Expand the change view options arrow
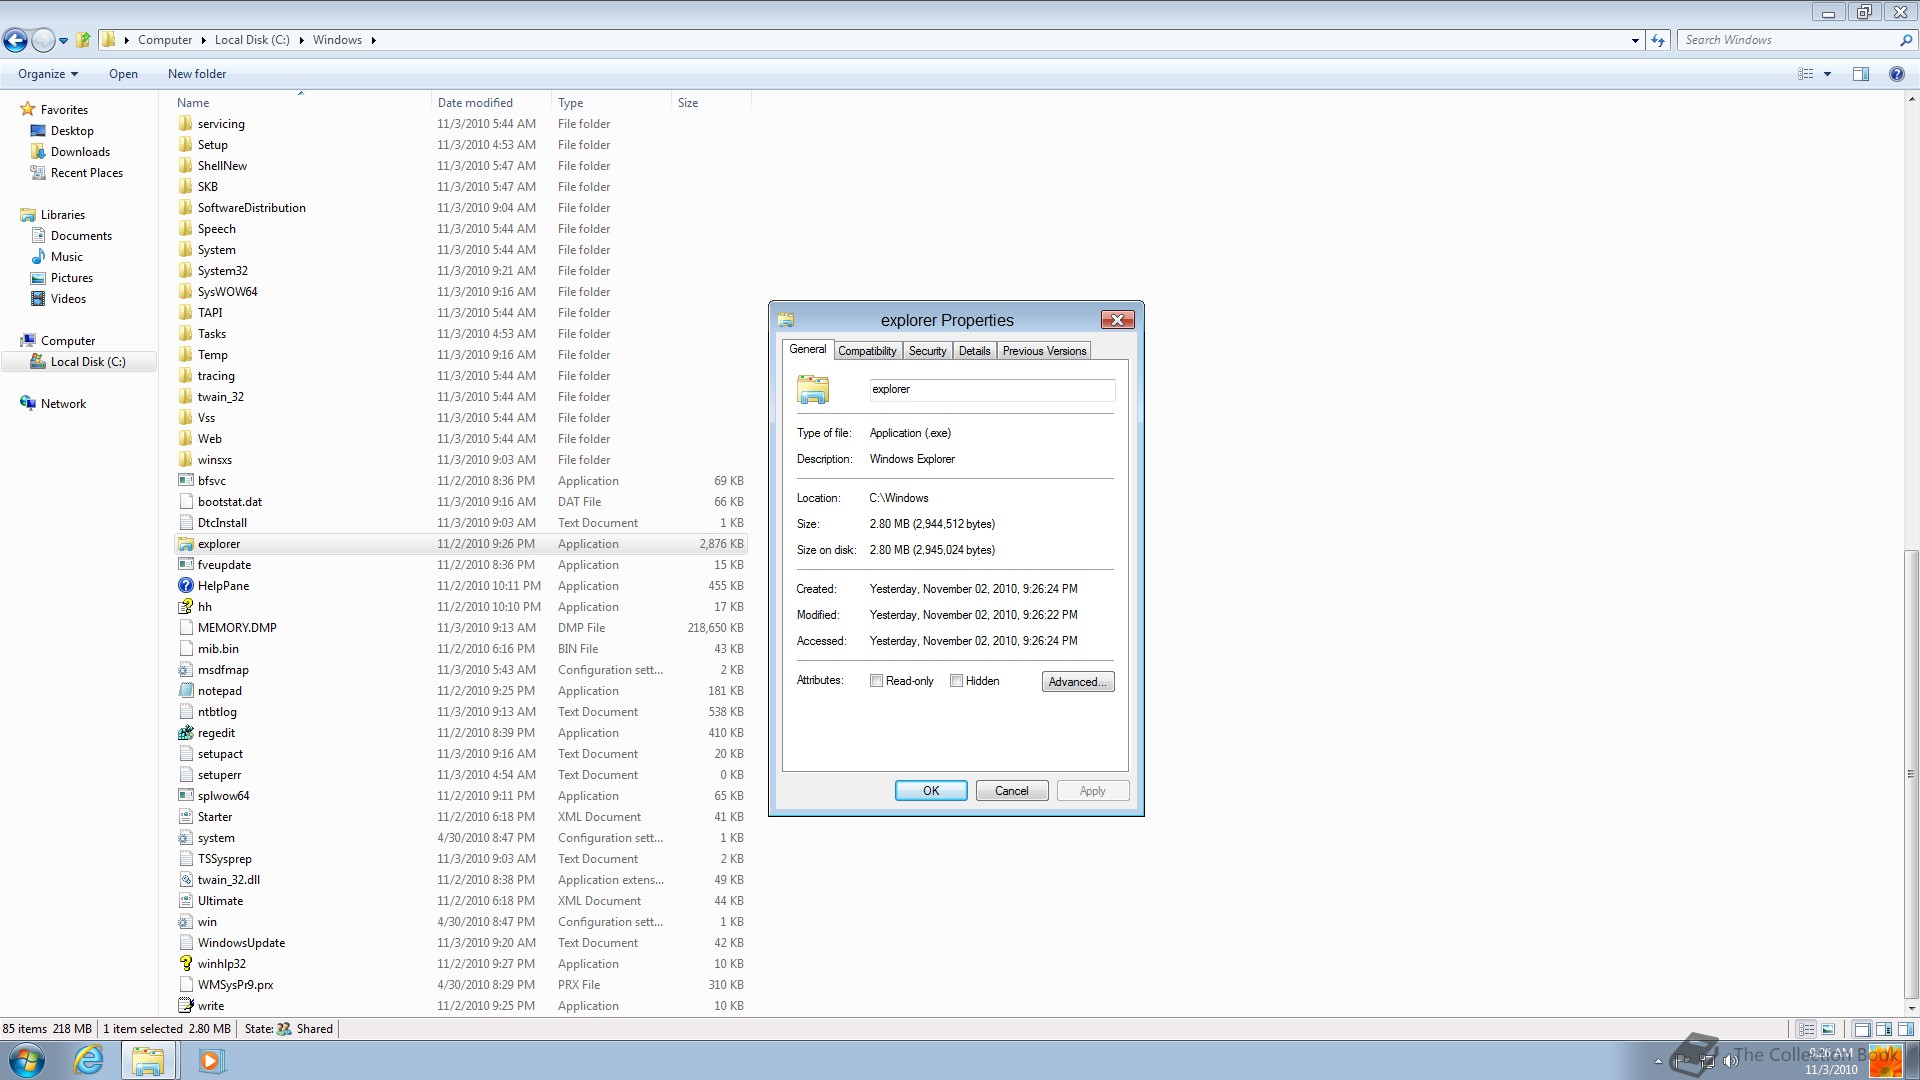The height and width of the screenshot is (1080, 1920). [x=1827, y=74]
